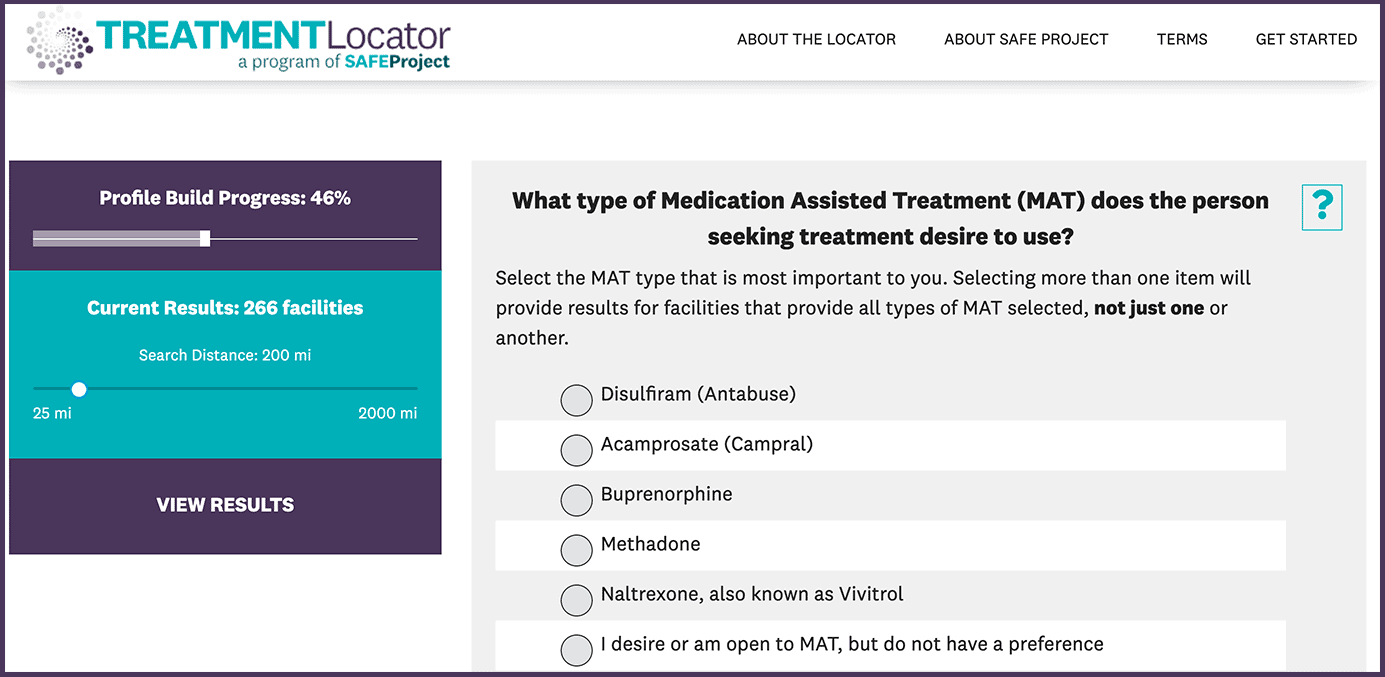Click the Profile Build Progress heading
The height and width of the screenshot is (677, 1385).
[225, 198]
